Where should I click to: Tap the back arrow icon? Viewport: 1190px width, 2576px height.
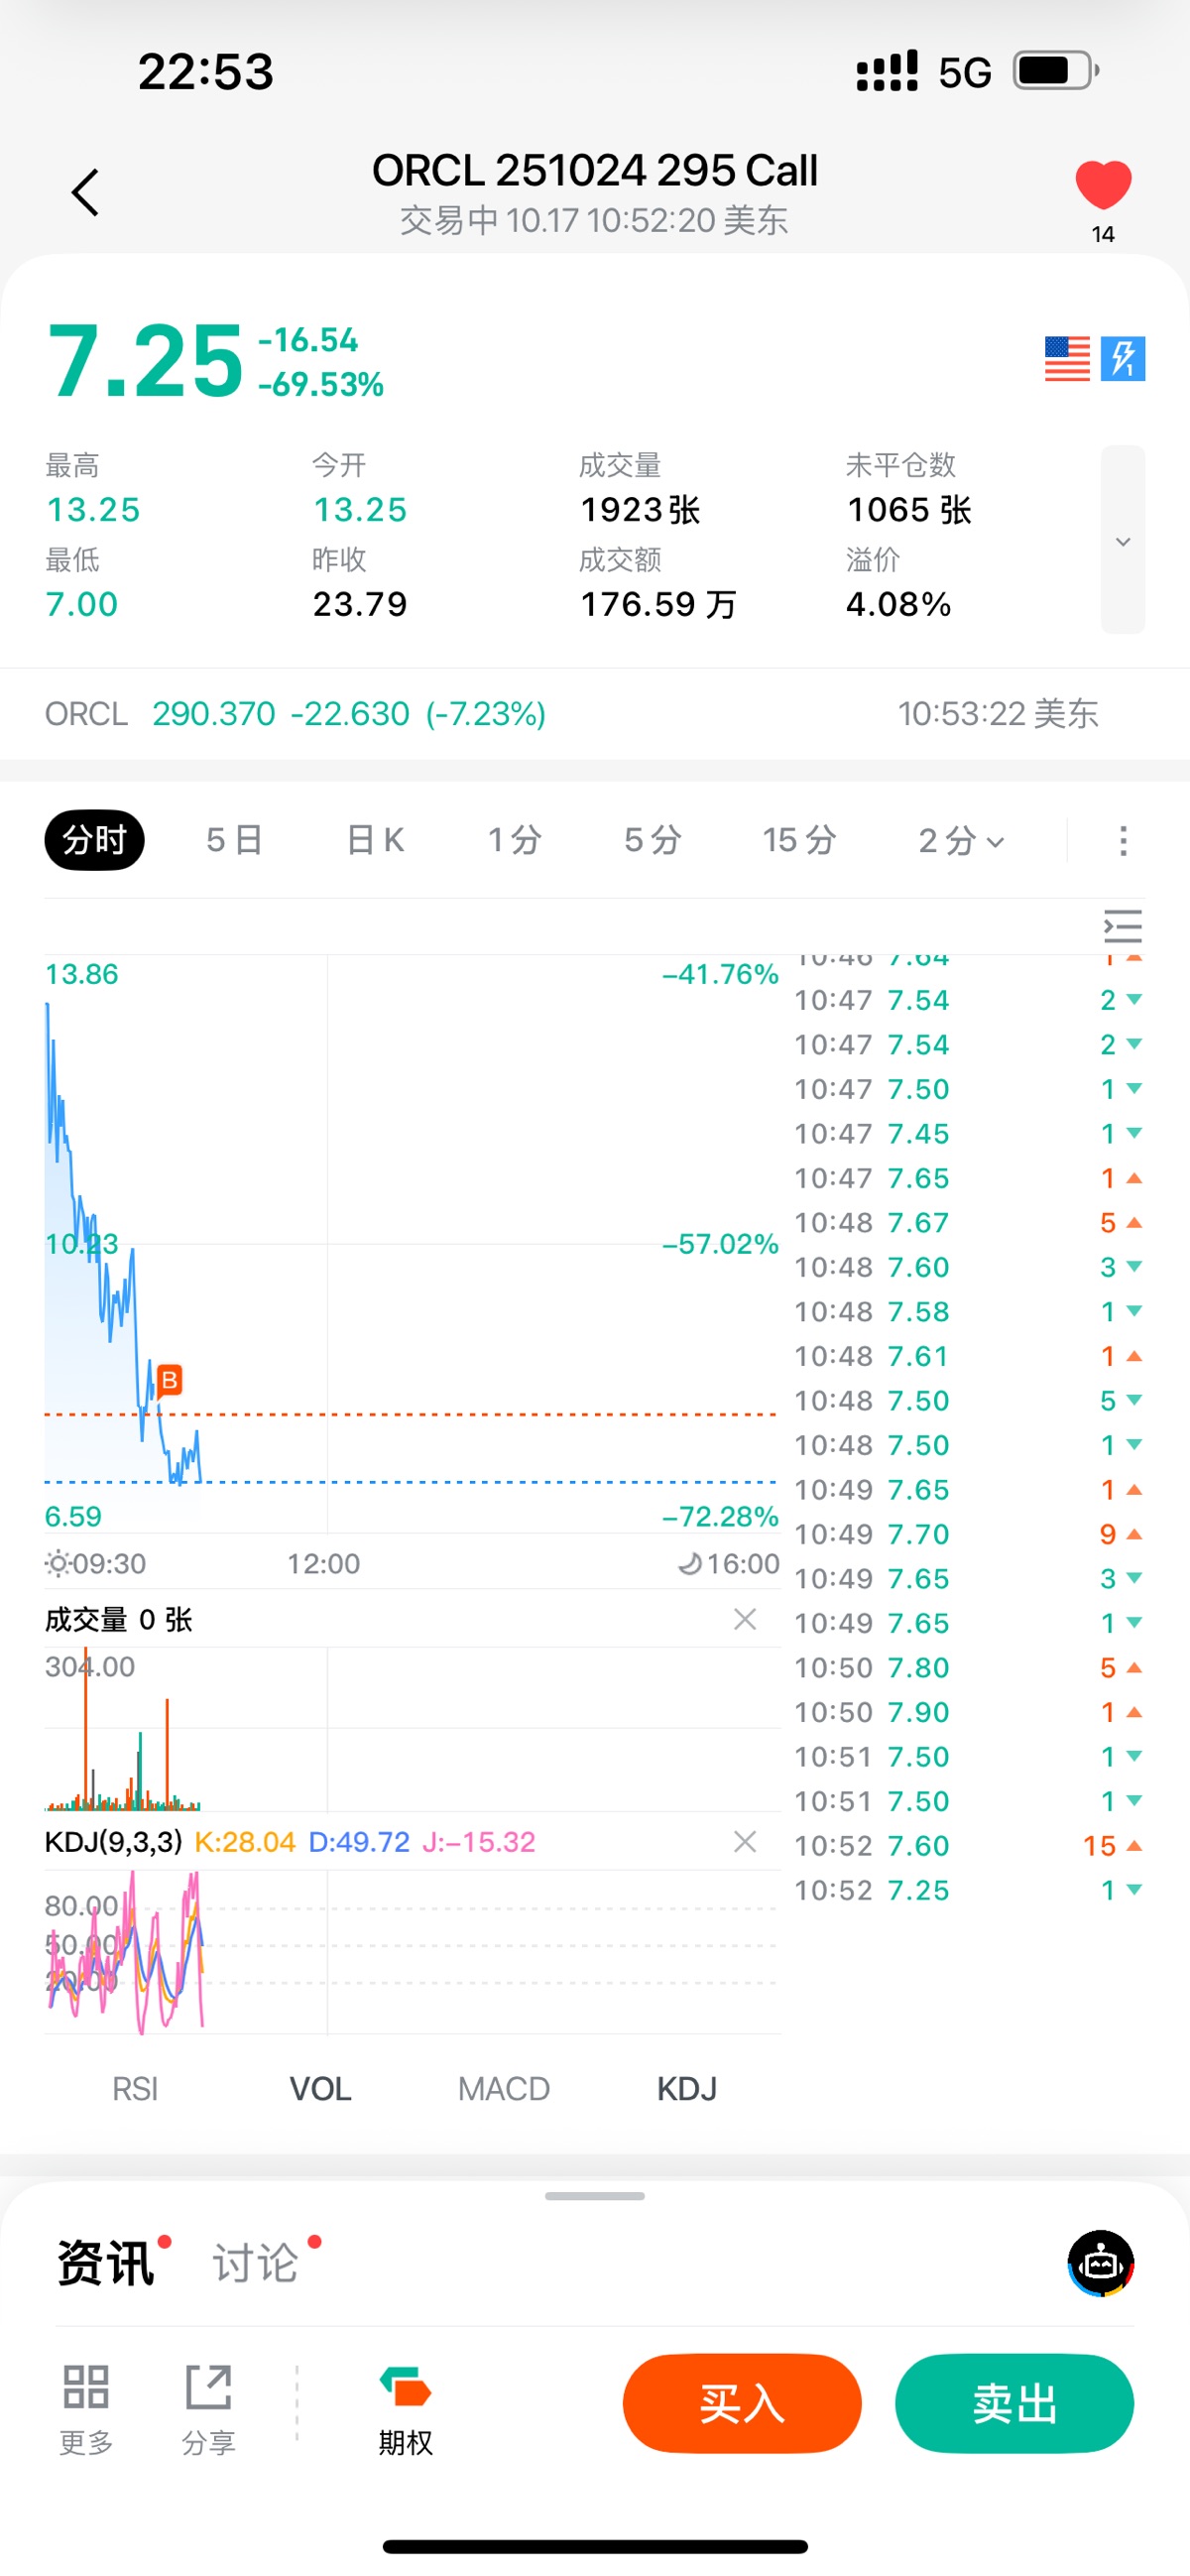coord(86,192)
